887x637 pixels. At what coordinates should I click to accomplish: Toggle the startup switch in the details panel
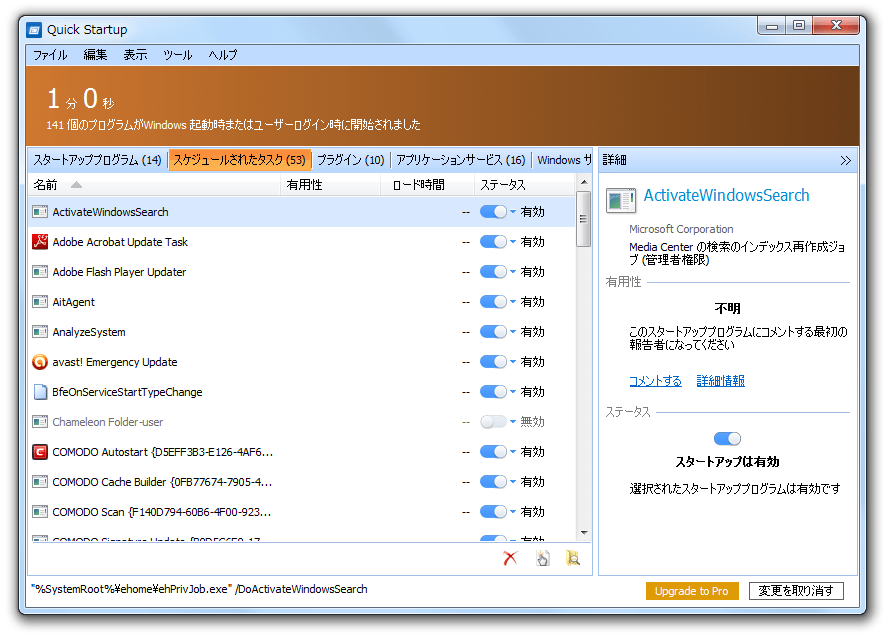click(x=727, y=438)
